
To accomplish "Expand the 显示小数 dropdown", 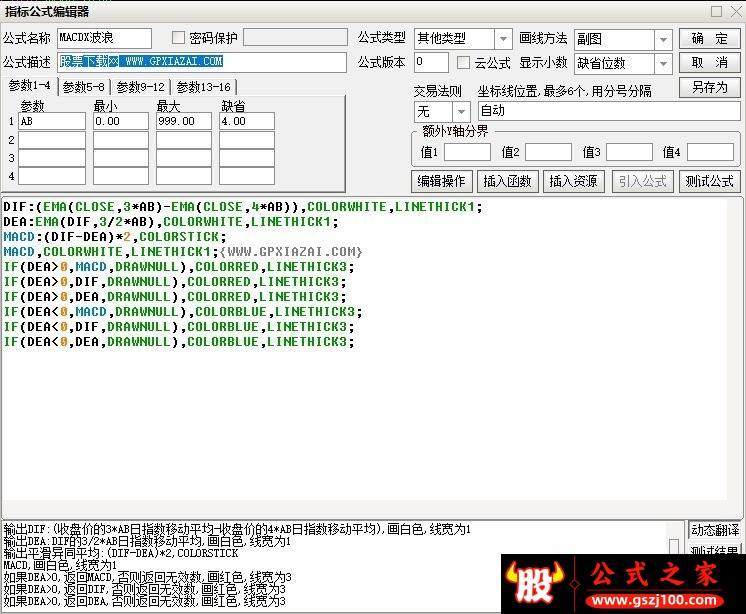I will (663, 64).
